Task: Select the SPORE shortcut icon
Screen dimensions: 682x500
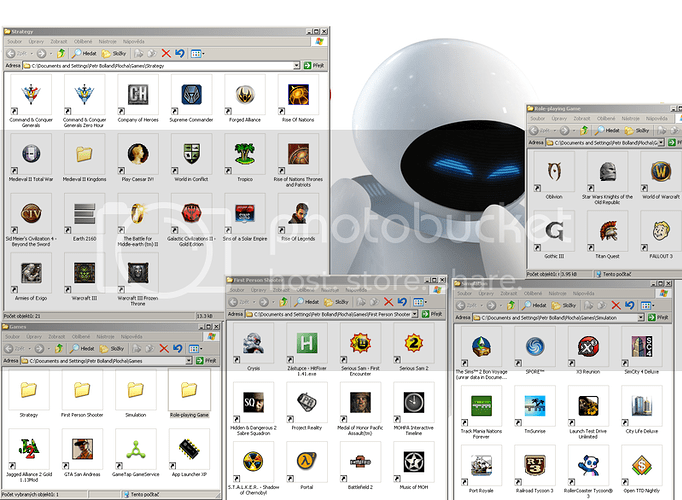Action: coord(535,348)
